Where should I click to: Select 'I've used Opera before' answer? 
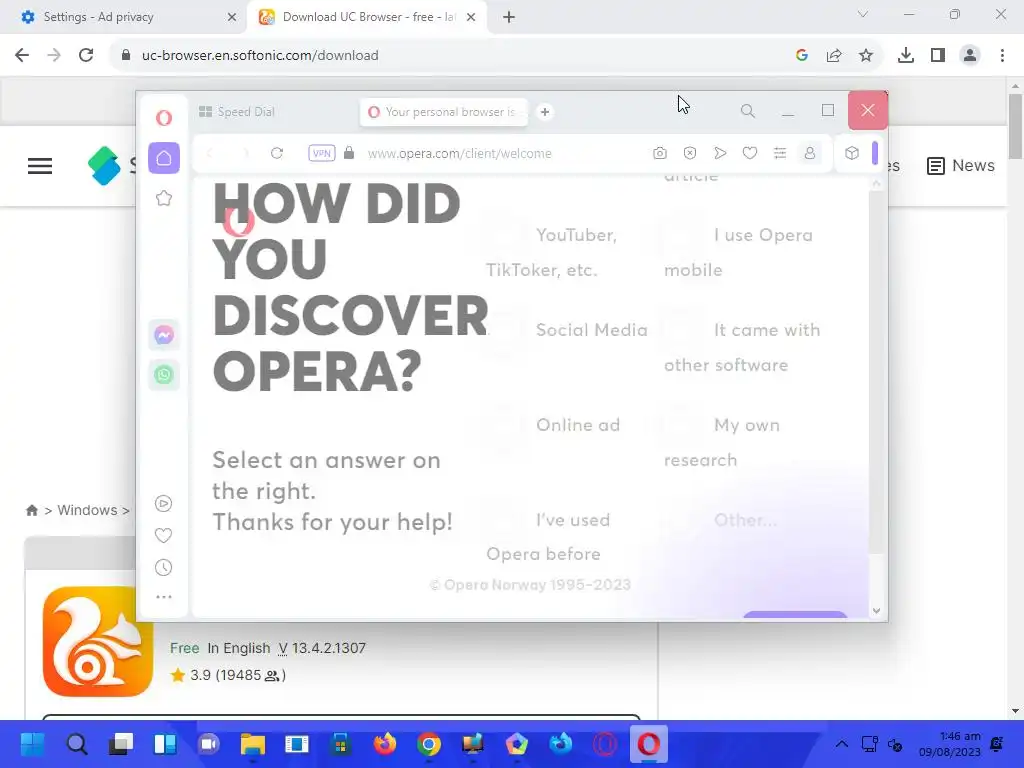click(548, 537)
